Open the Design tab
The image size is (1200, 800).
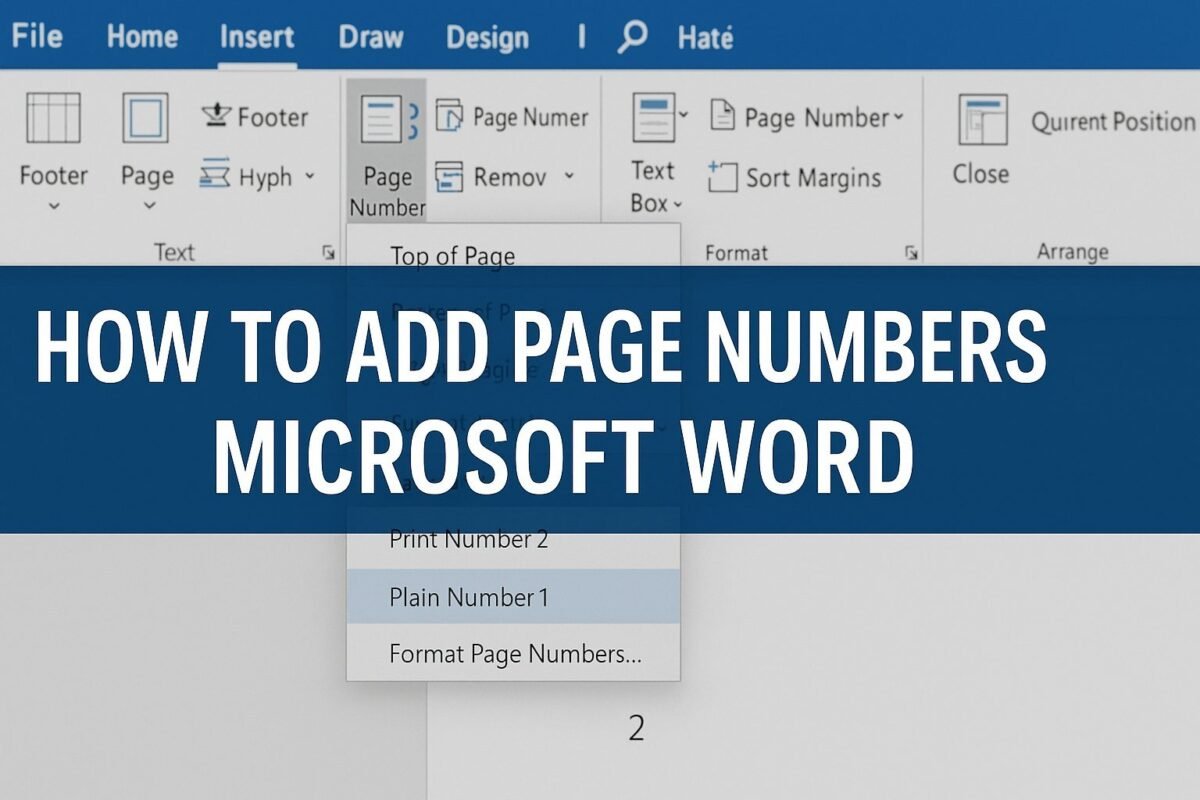tap(487, 37)
